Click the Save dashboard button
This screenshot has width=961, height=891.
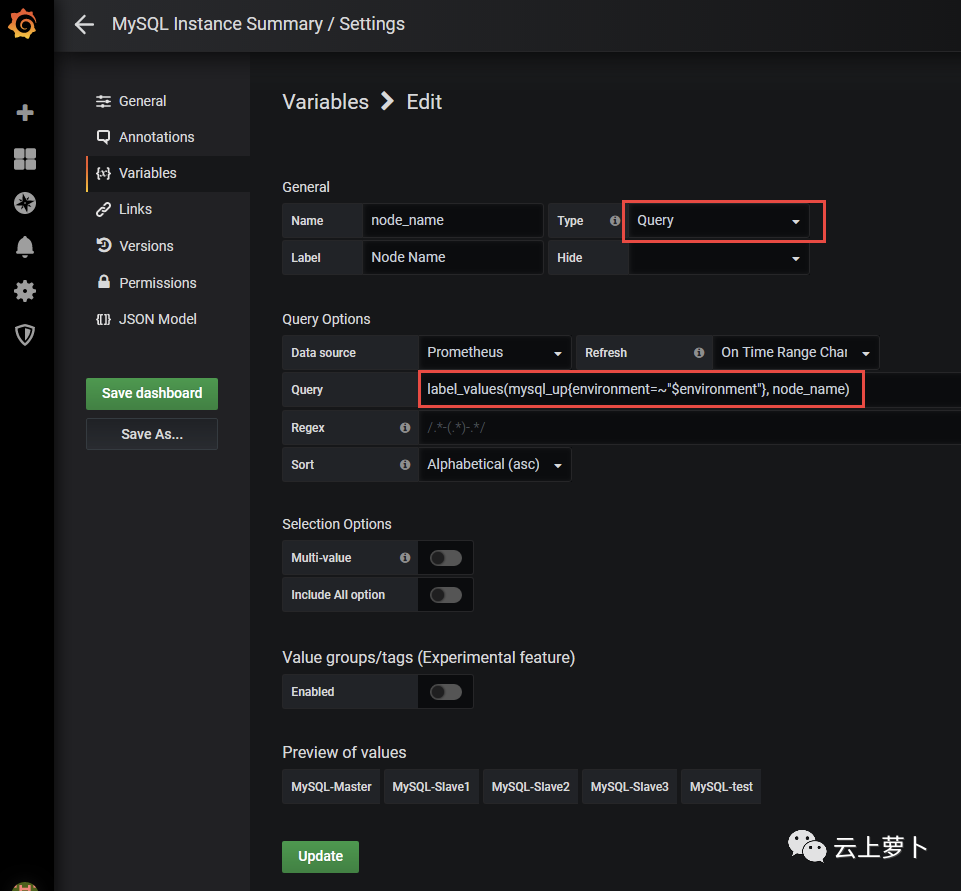click(152, 393)
